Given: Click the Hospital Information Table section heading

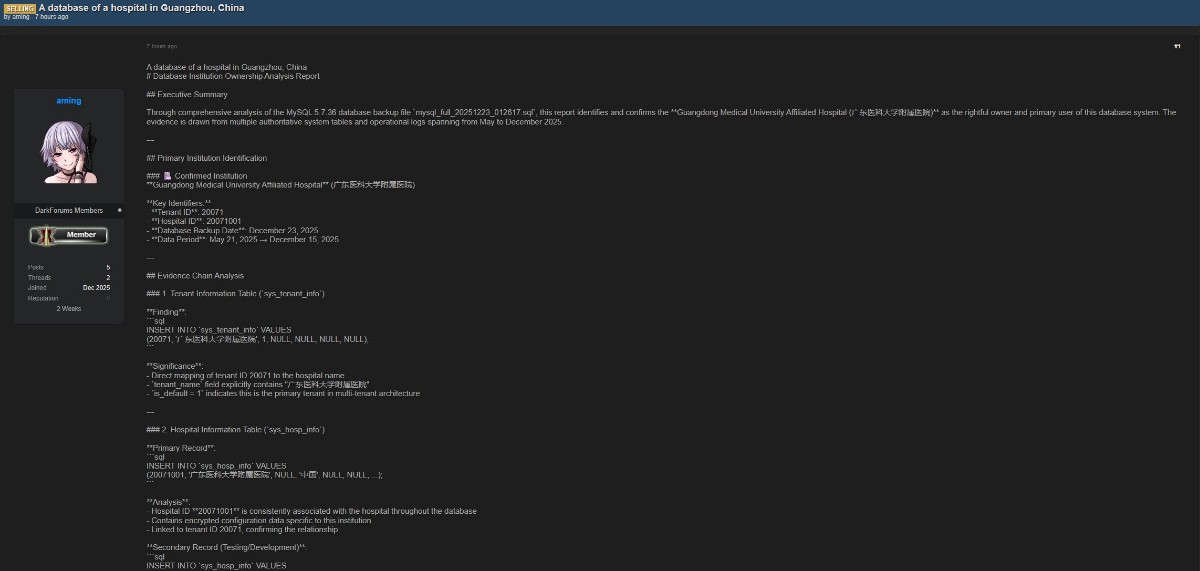Looking at the screenshot, I should click(x=235, y=429).
